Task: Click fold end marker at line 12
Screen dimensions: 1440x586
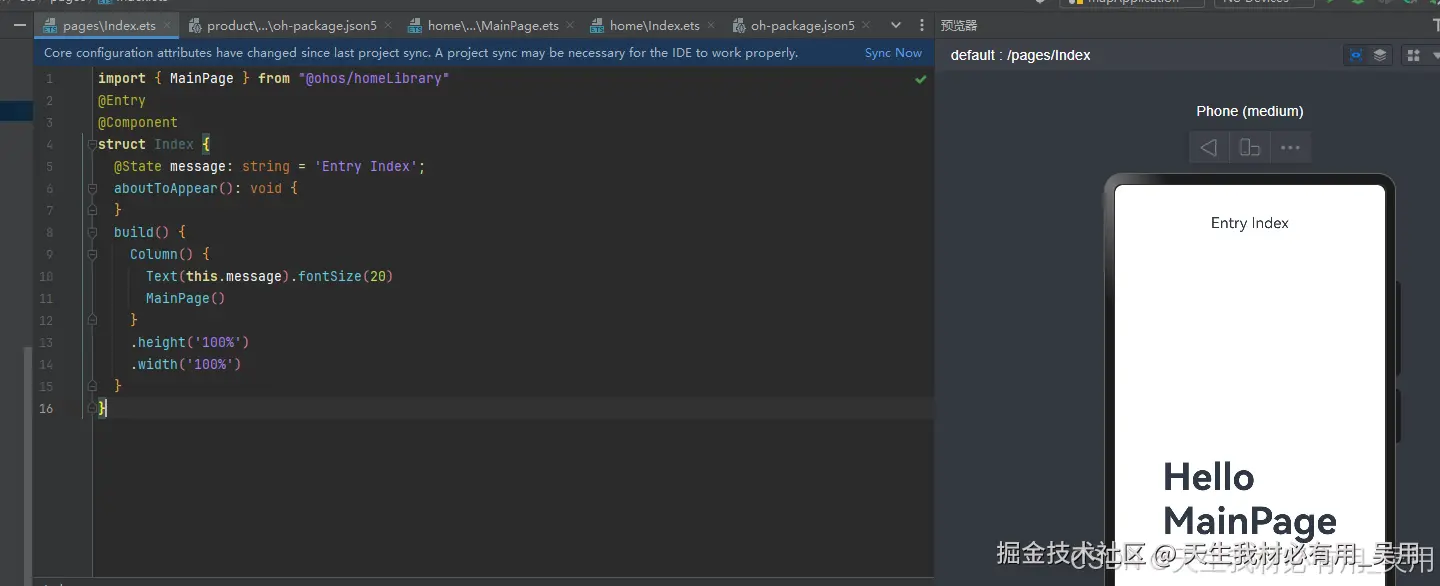Action: tap(92, 321)
